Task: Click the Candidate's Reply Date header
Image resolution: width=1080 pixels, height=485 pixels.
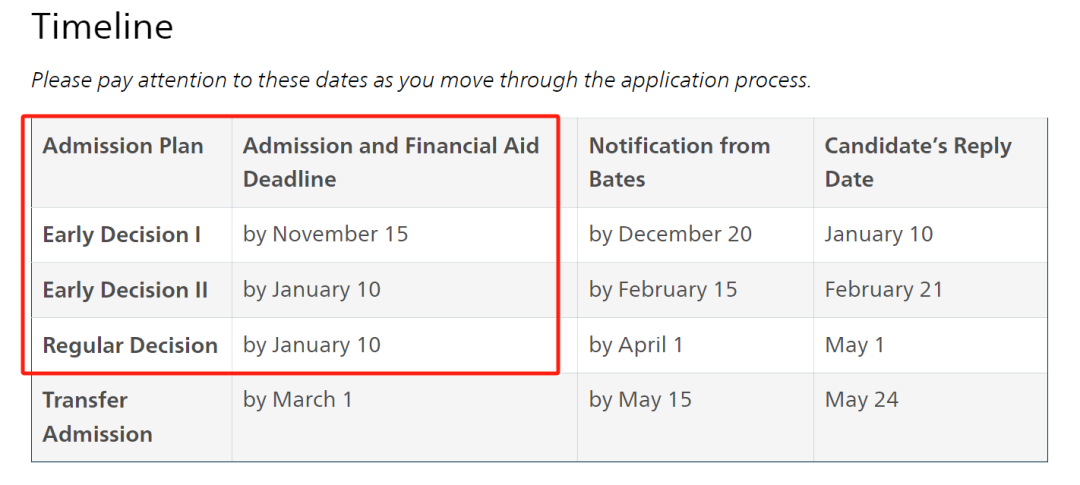Action: (x=918, y=163)
